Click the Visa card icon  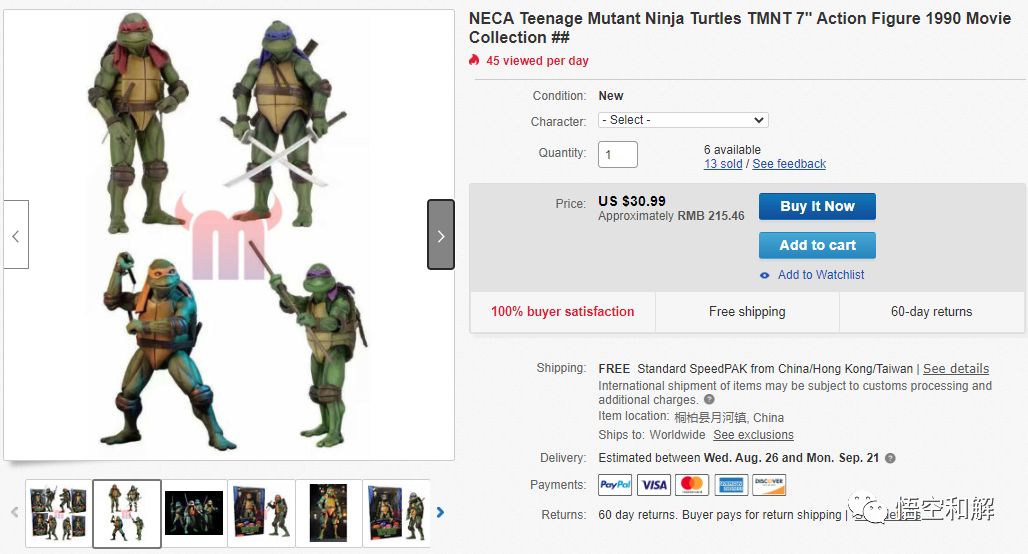(x=654, y=485)
